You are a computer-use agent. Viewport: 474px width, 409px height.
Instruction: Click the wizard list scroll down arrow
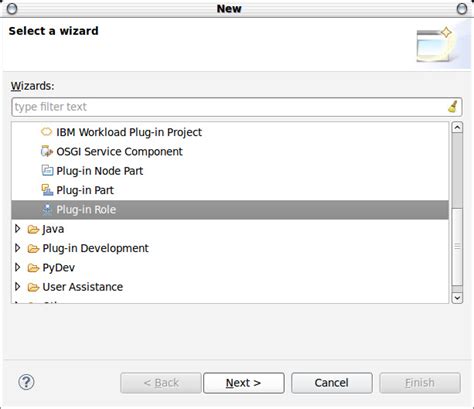coord(457,298)
